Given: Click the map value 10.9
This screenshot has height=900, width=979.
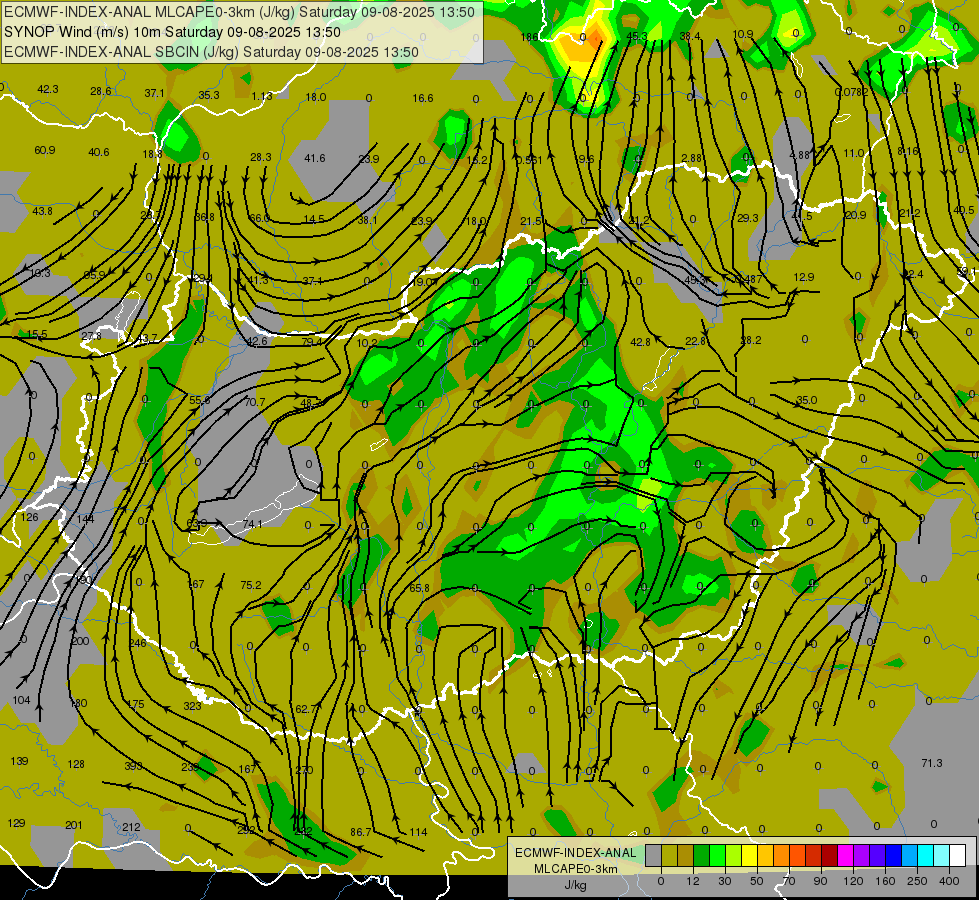Looking at the screenshot, I should pos(743,34).
